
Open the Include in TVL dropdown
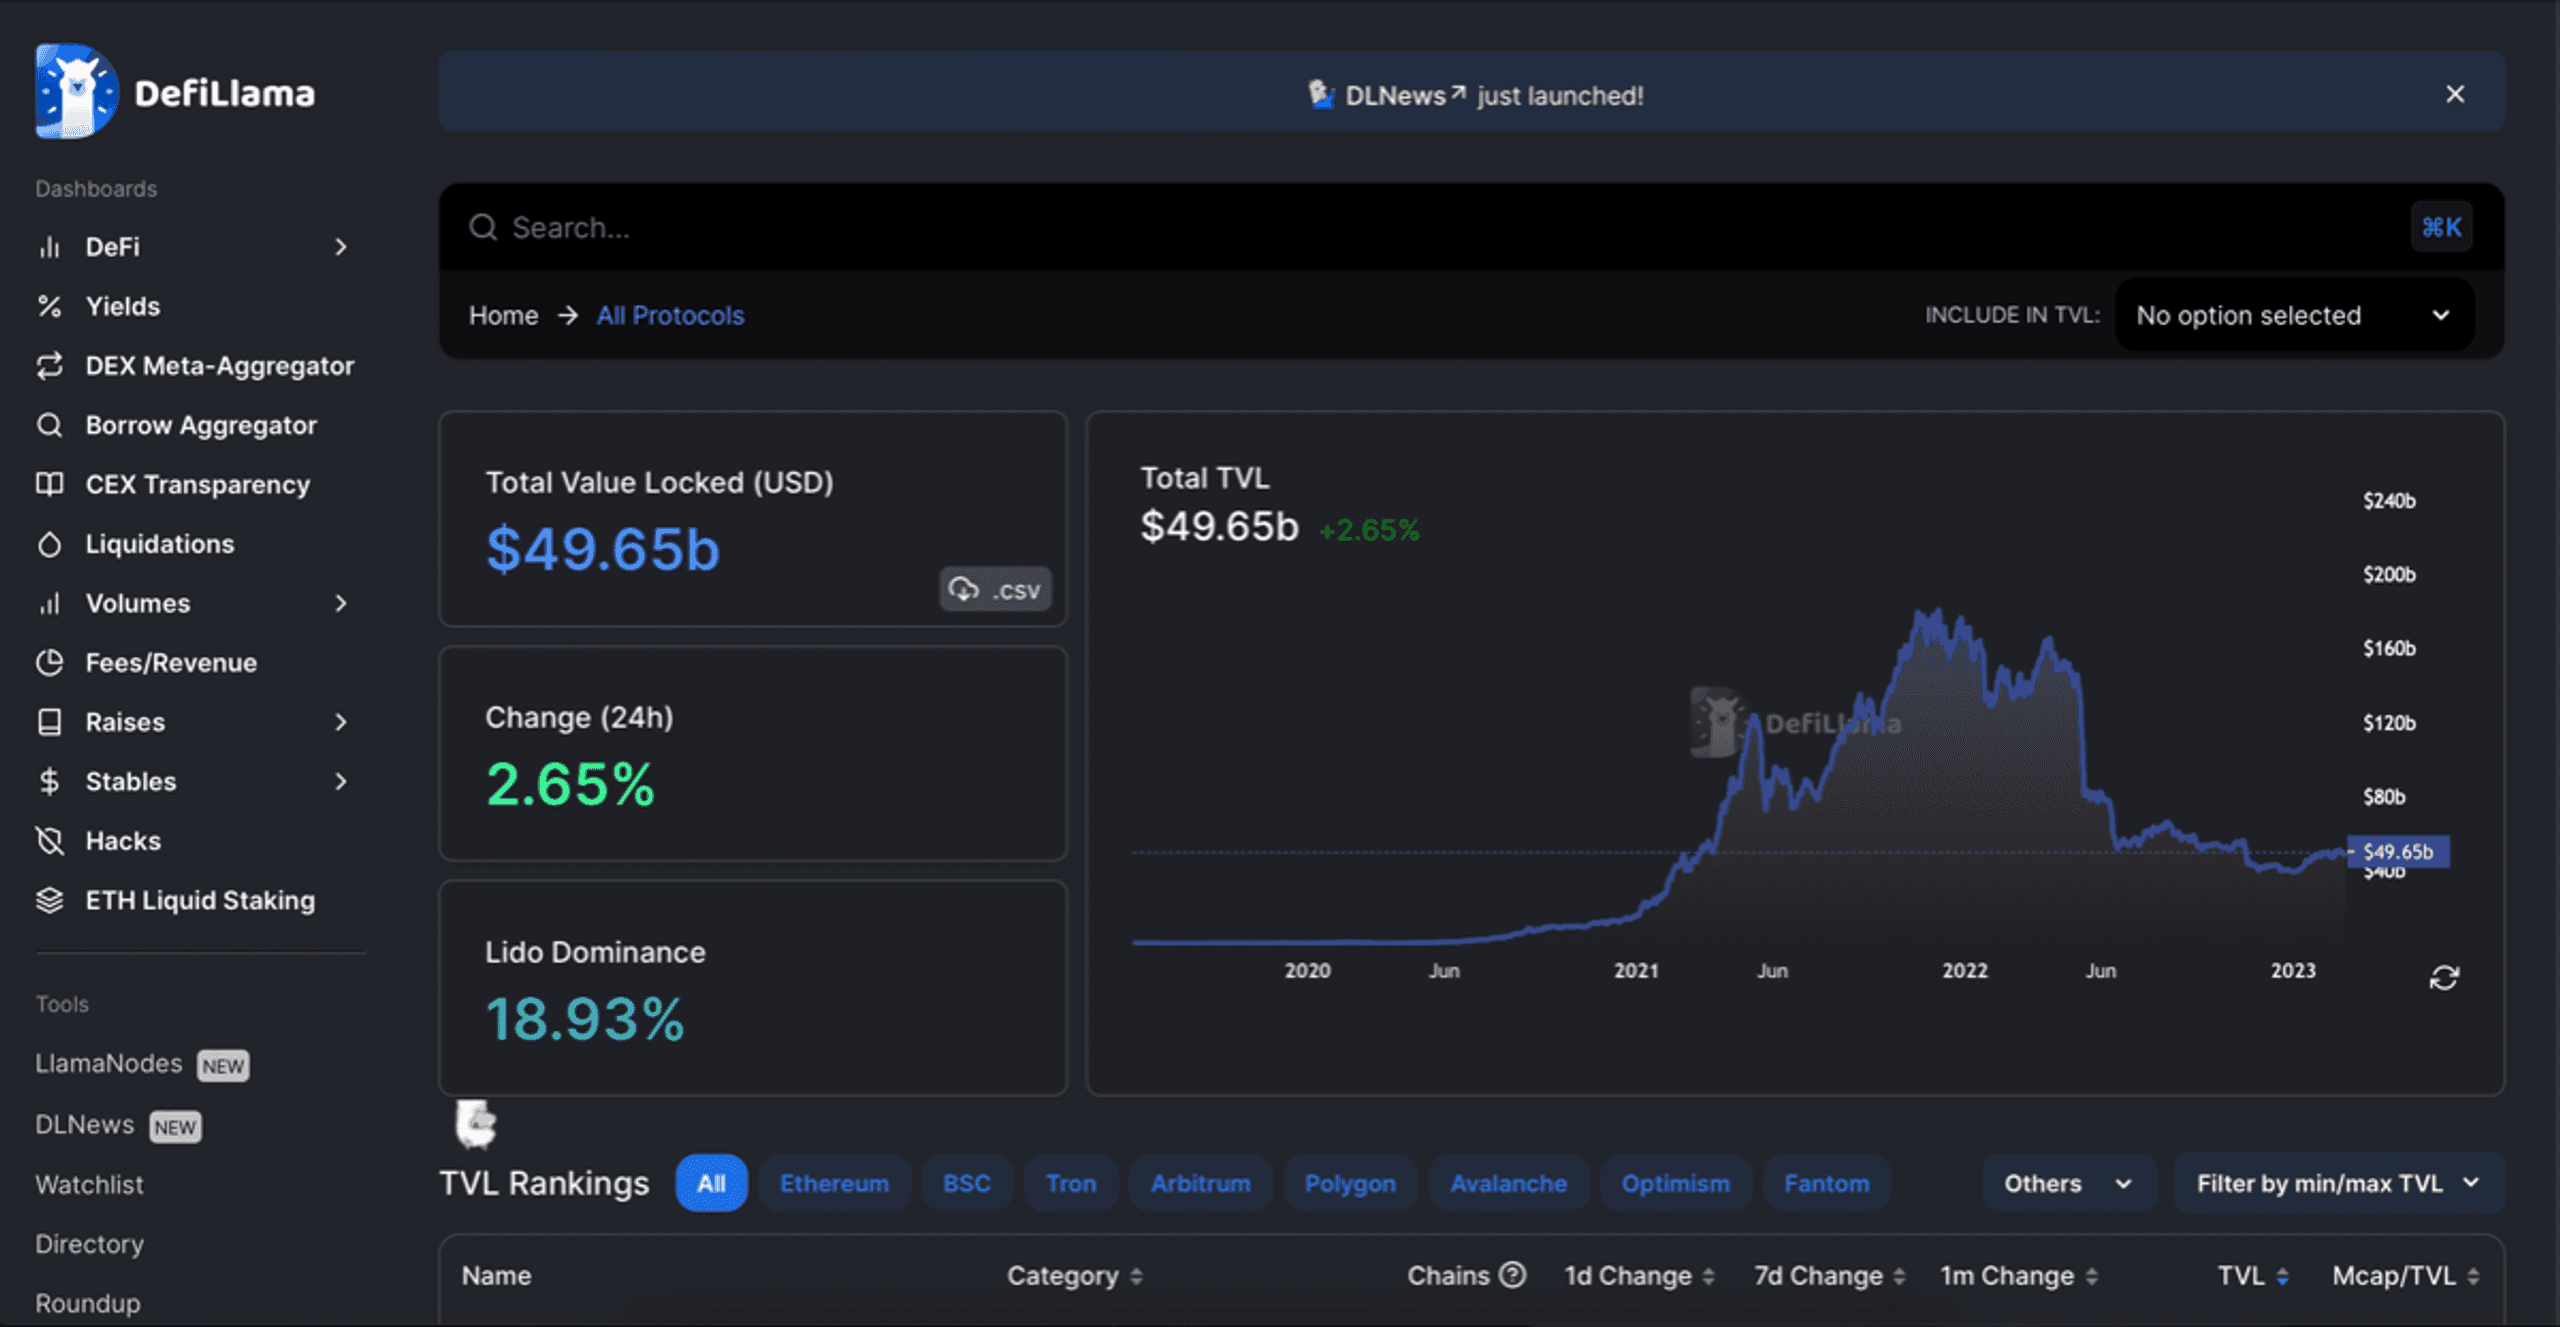(2294, 315)
